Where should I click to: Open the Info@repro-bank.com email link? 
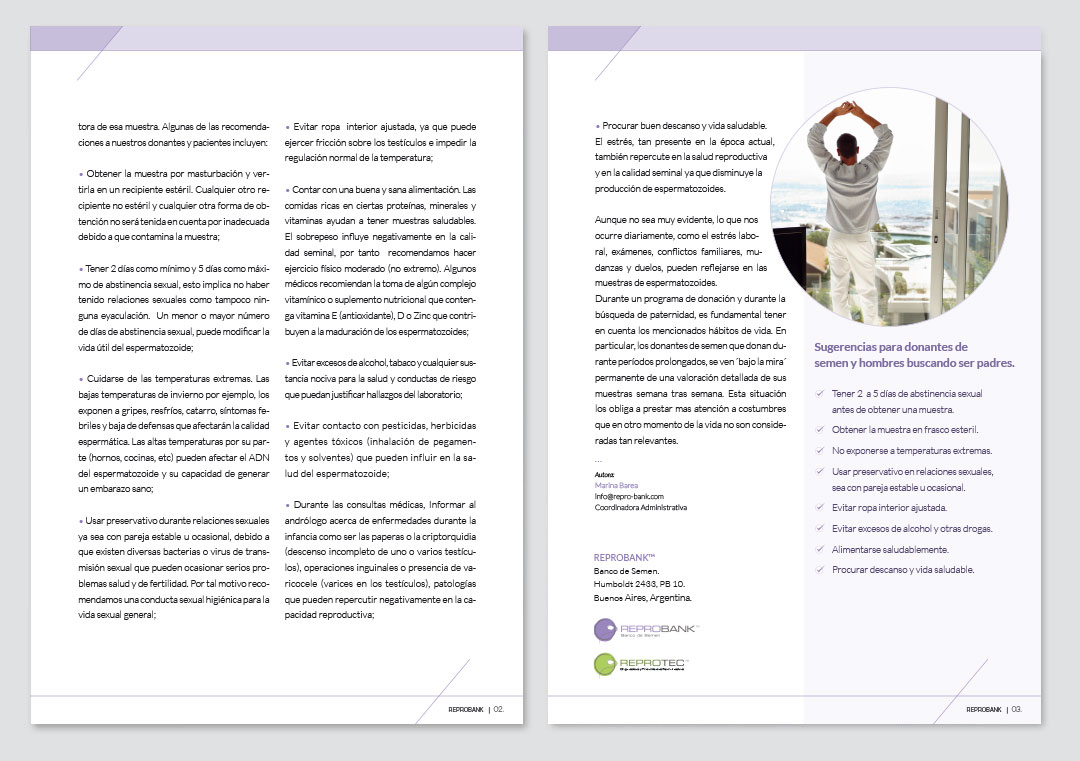(629, 496)
